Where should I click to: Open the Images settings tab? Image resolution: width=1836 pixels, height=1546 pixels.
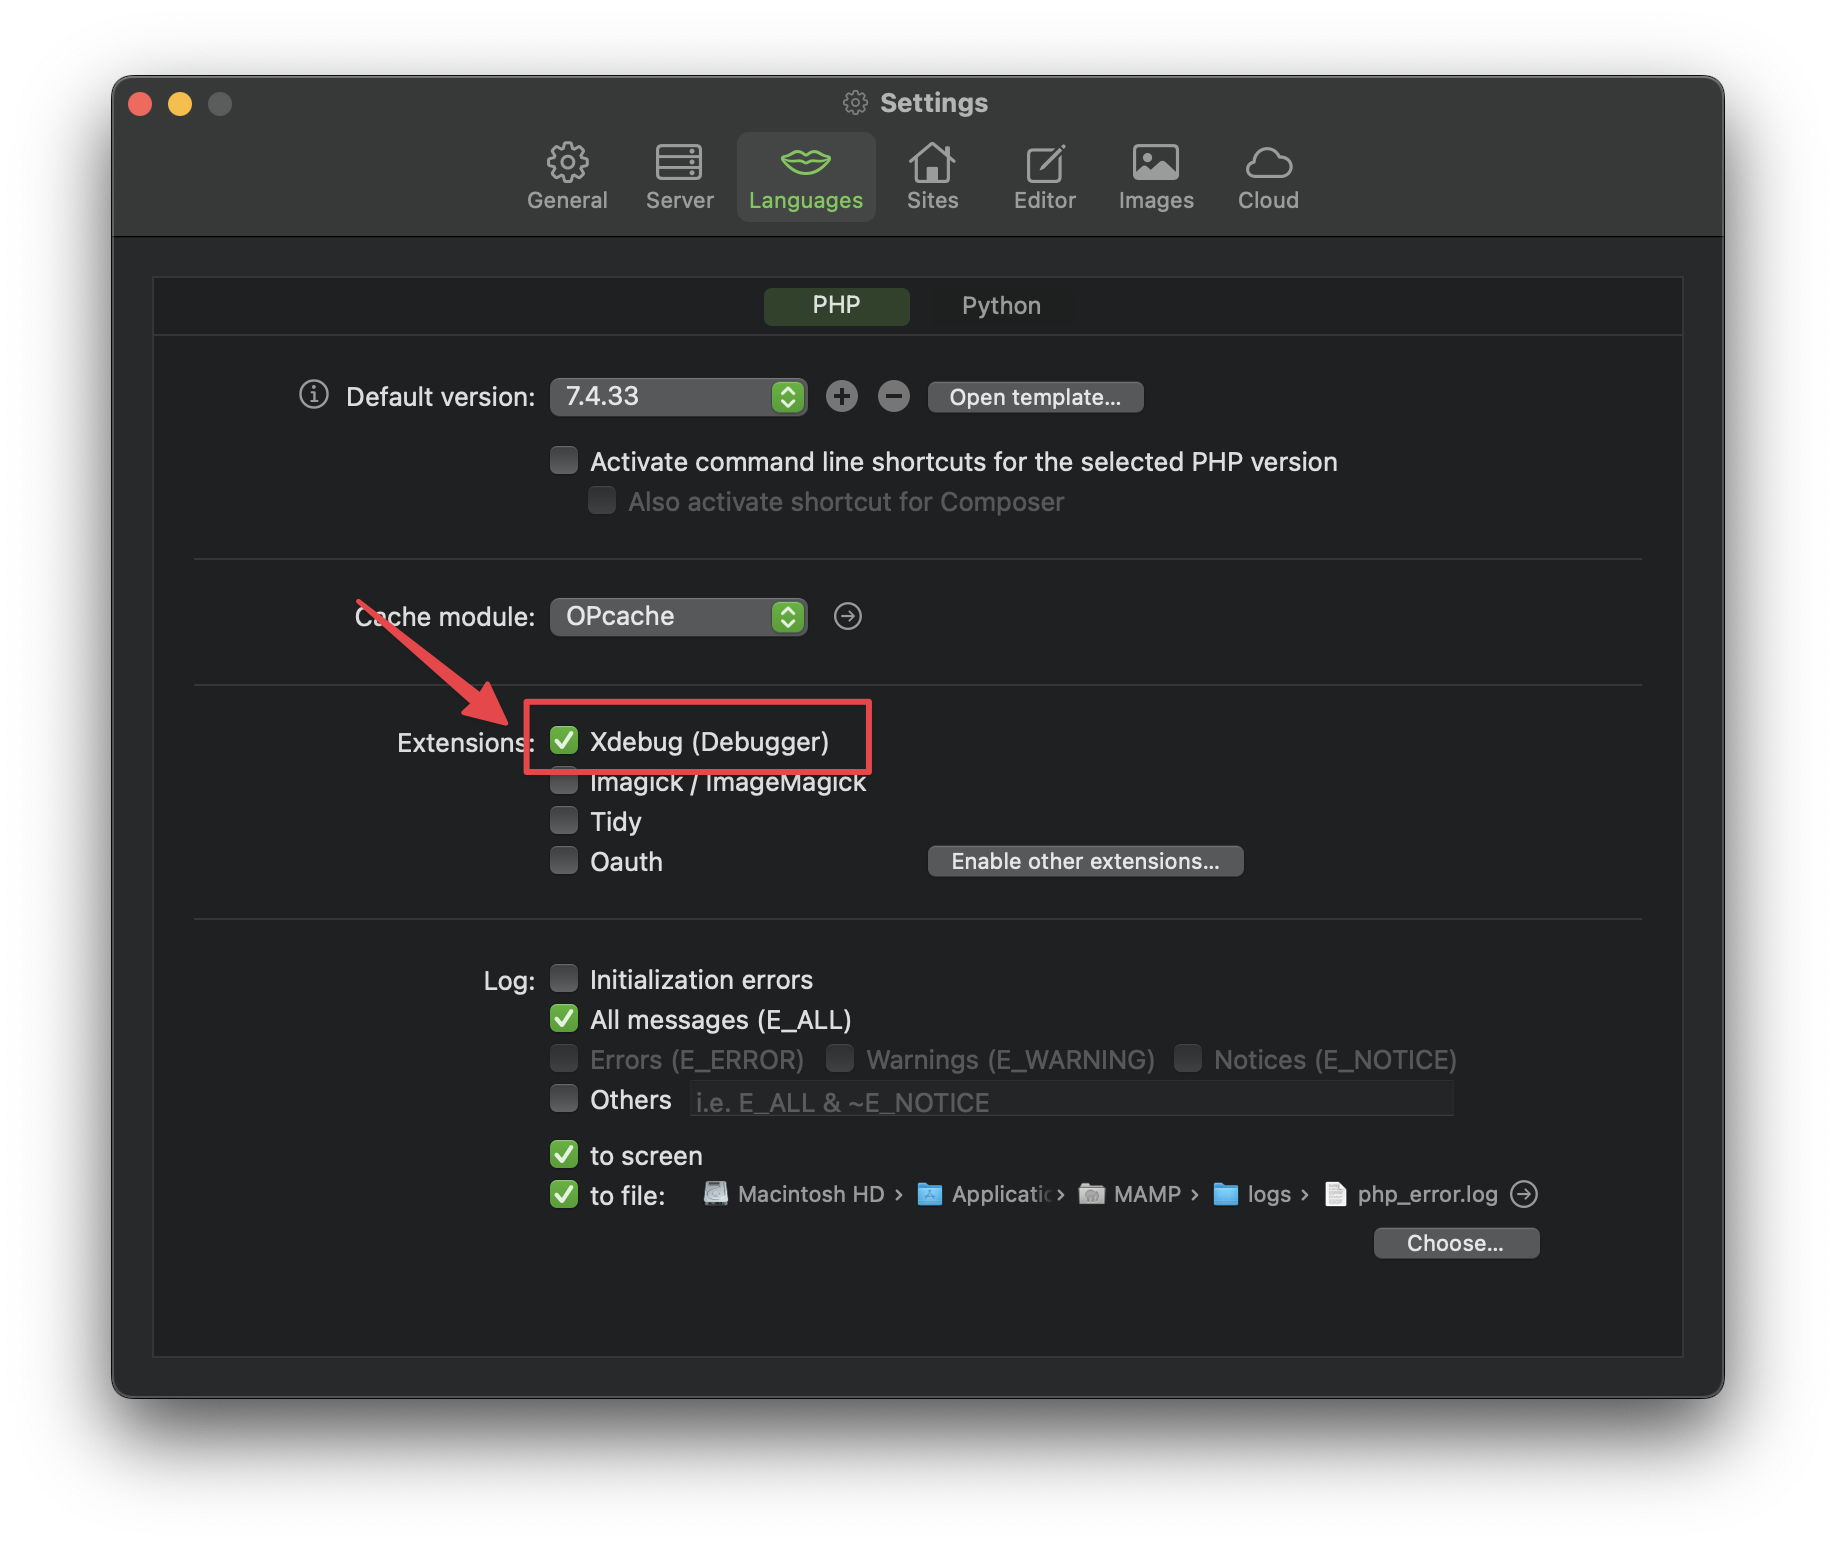pyautogui.click(x=1156, y=177)
